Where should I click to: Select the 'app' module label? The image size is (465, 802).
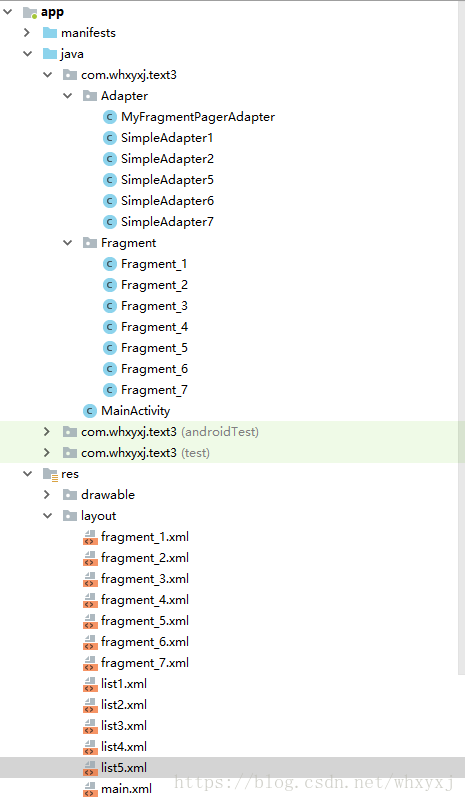52,12
